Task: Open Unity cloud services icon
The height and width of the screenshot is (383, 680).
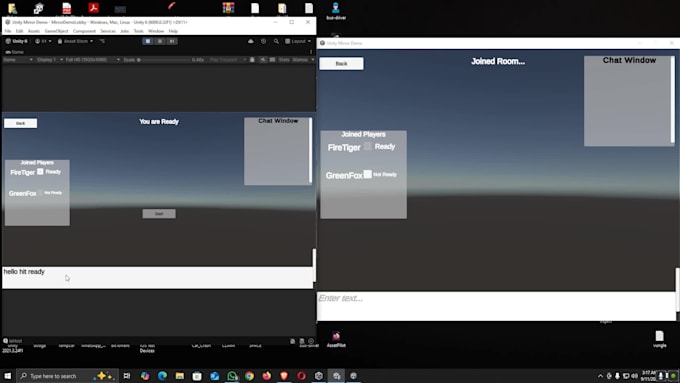Action: (x=251, y=41)
